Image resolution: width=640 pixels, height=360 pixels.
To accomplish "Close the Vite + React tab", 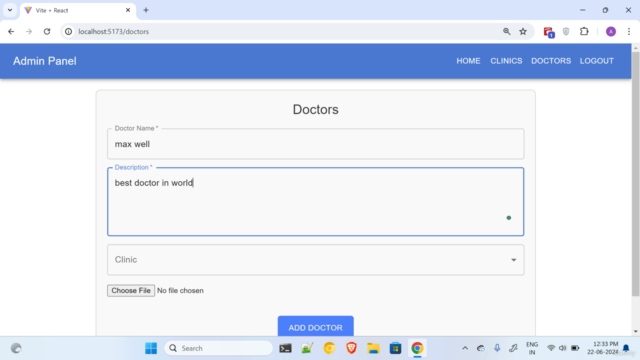I will (x=128, y=10).
